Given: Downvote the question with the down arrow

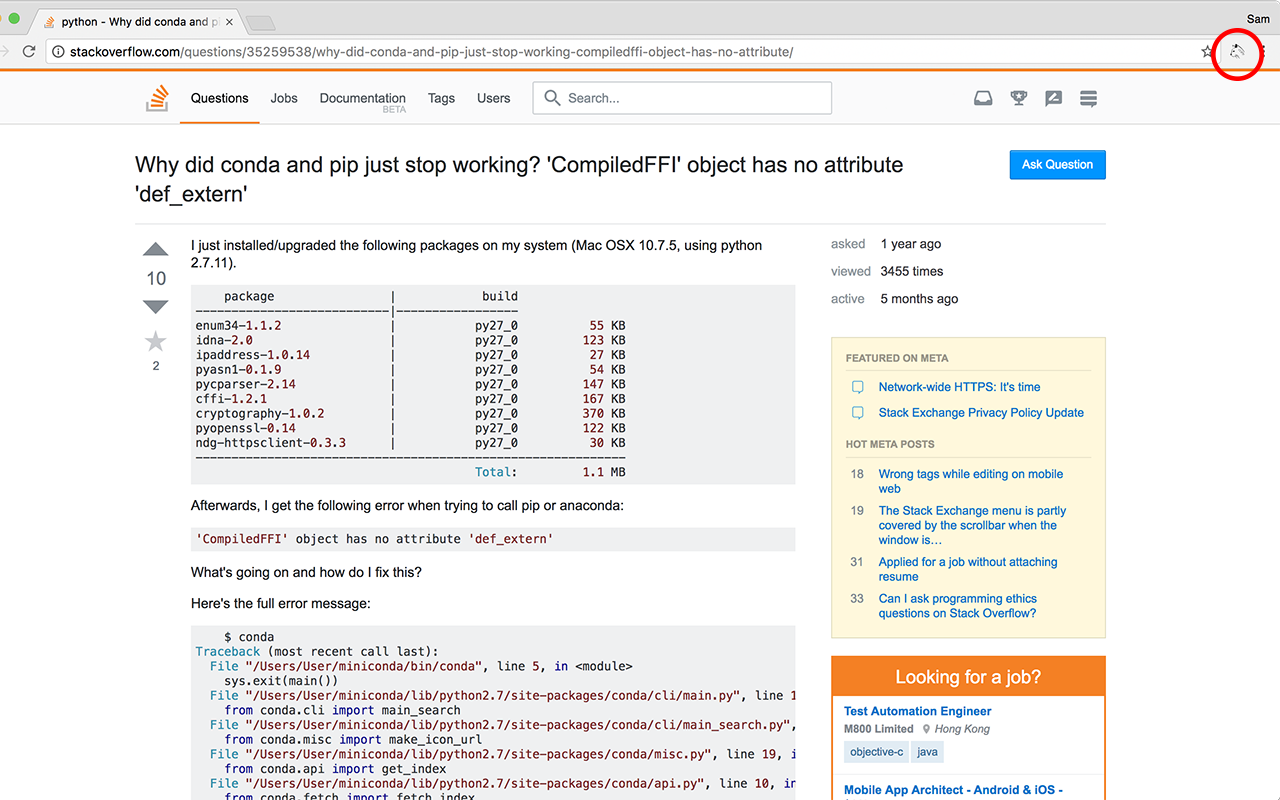Looking at the screenshot, I should pyautogui.click(x=156, y=306).
